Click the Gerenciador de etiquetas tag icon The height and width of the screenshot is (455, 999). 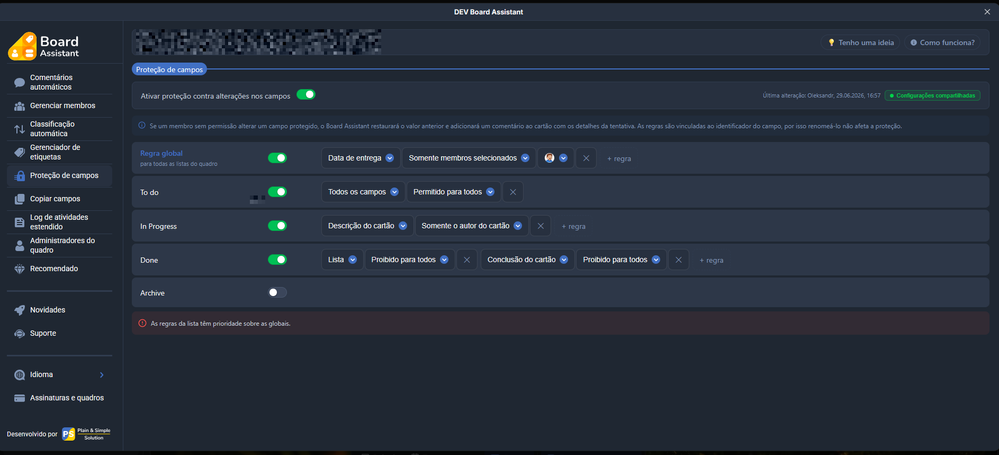coord(20,152)
